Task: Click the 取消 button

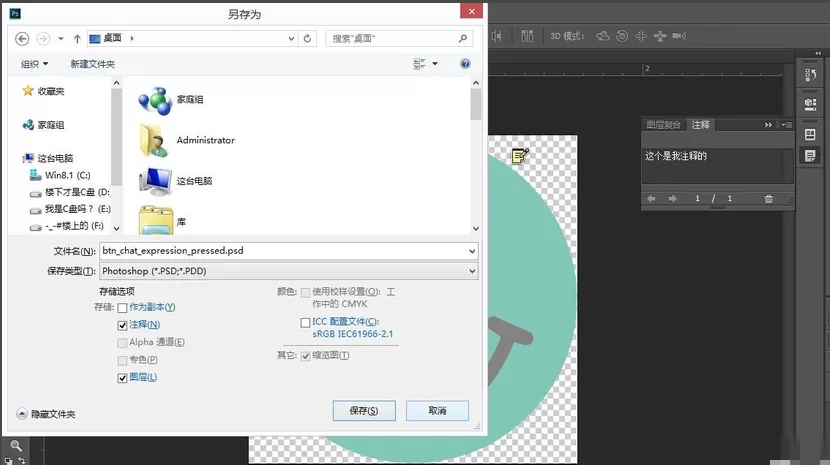Action: point(437,411)
